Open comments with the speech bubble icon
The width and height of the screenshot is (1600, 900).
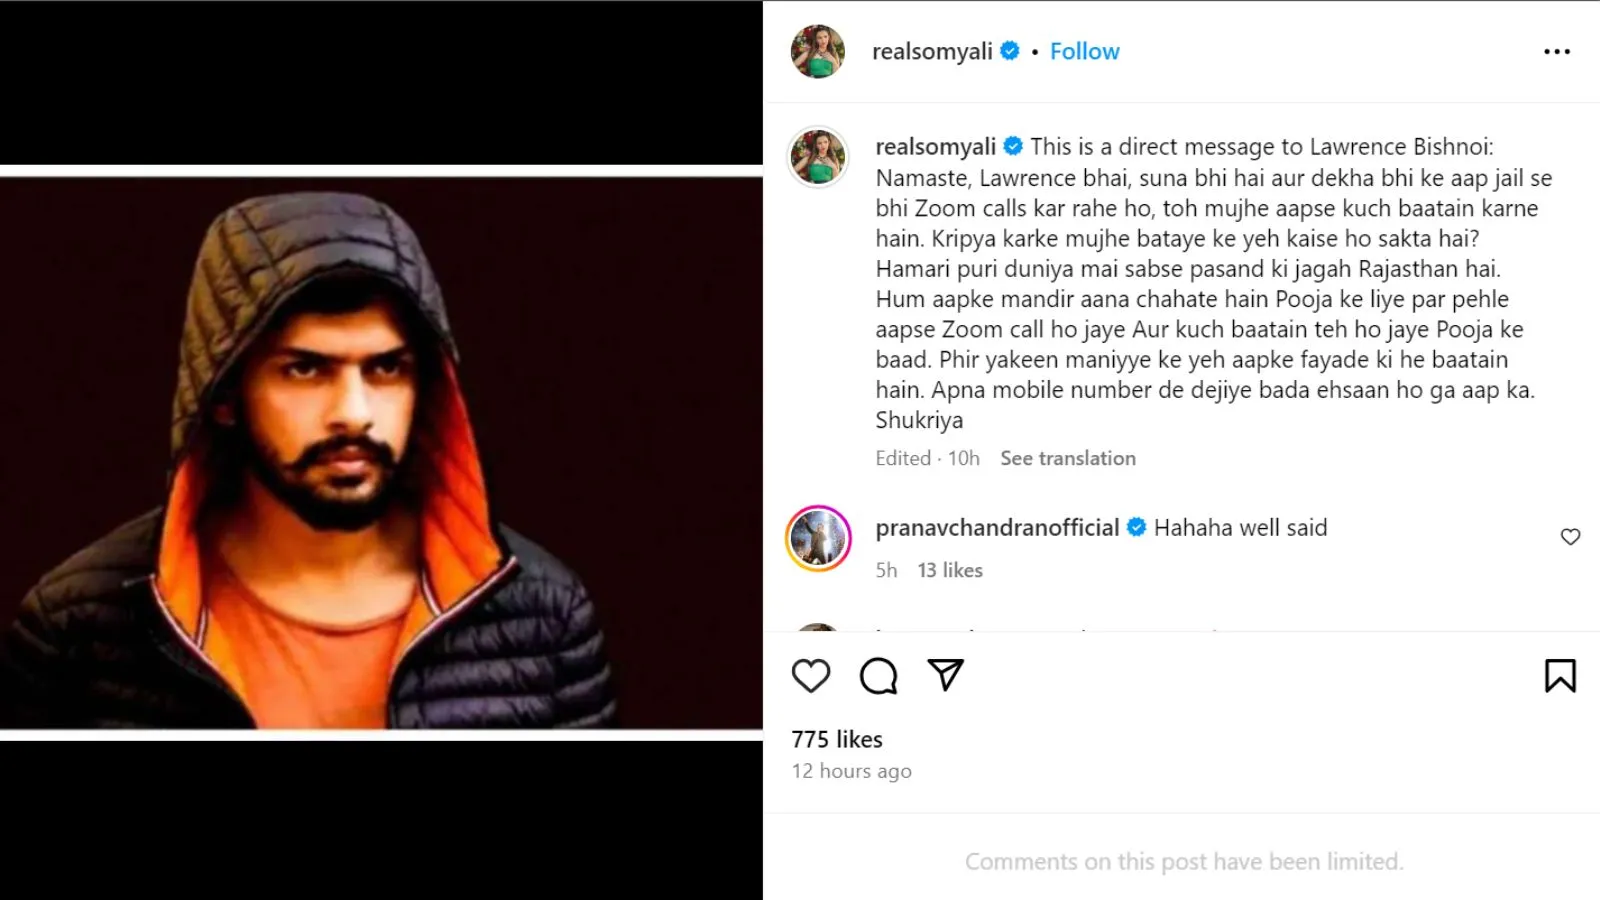tap(878, 676)
